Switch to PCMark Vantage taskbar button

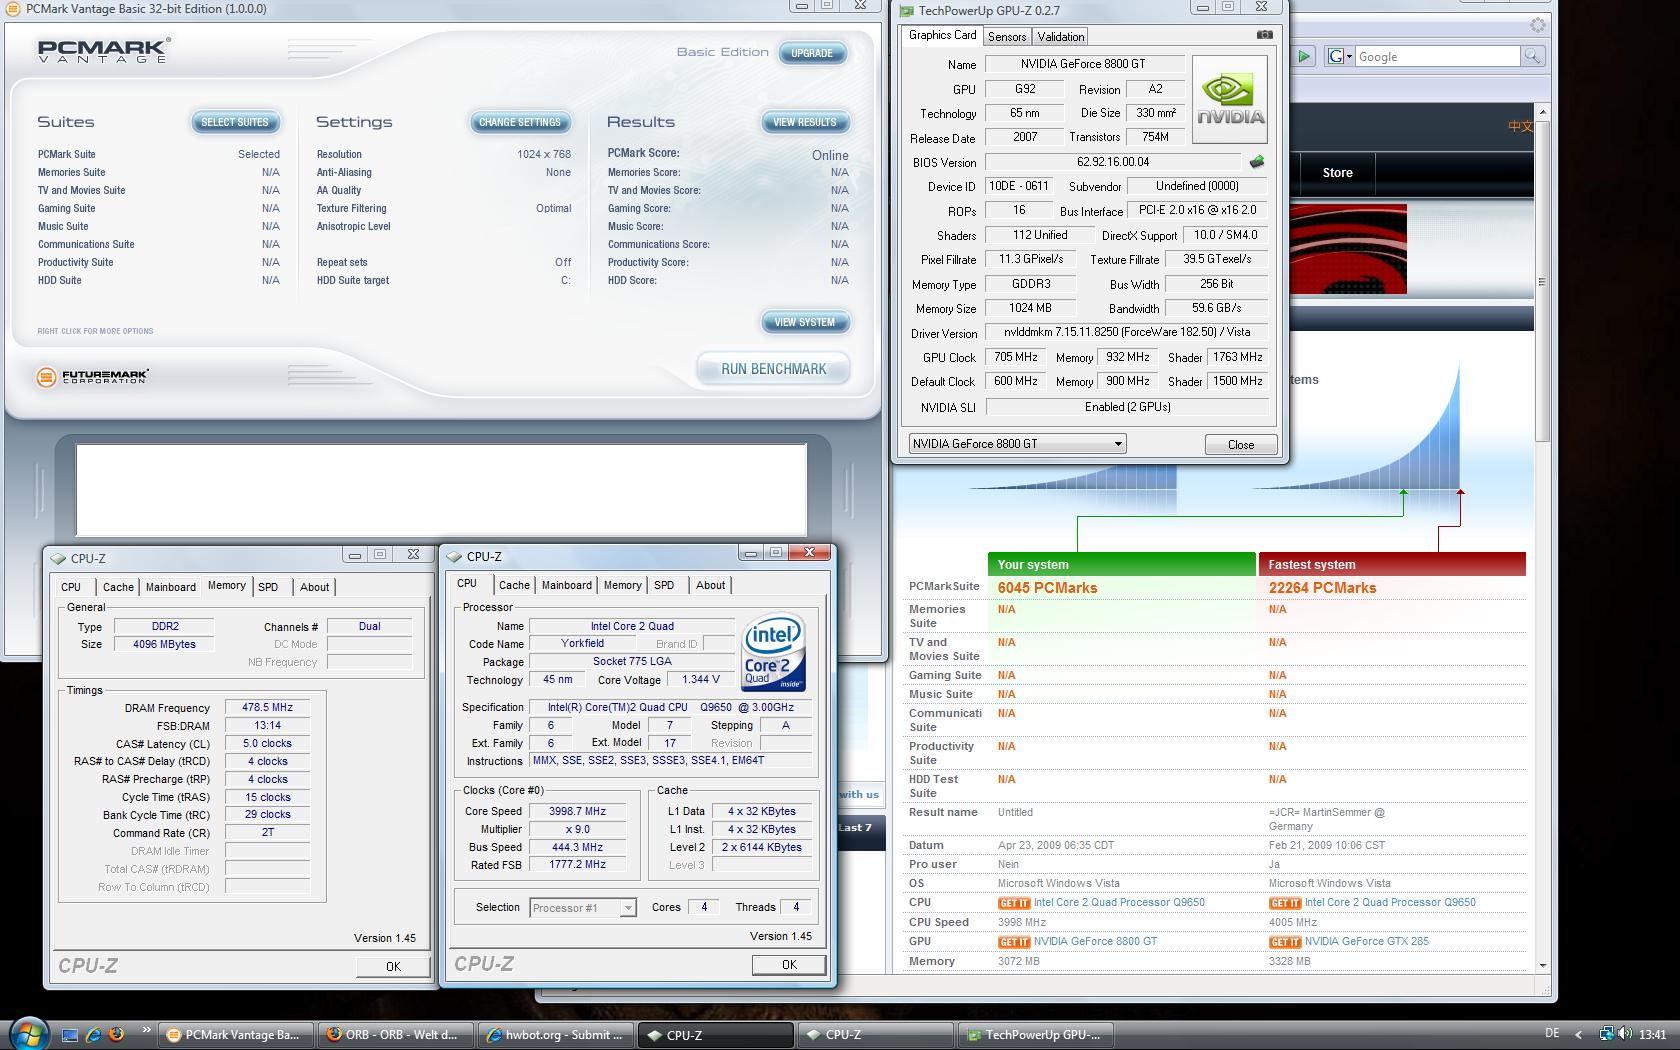[x=237, y=1035]
